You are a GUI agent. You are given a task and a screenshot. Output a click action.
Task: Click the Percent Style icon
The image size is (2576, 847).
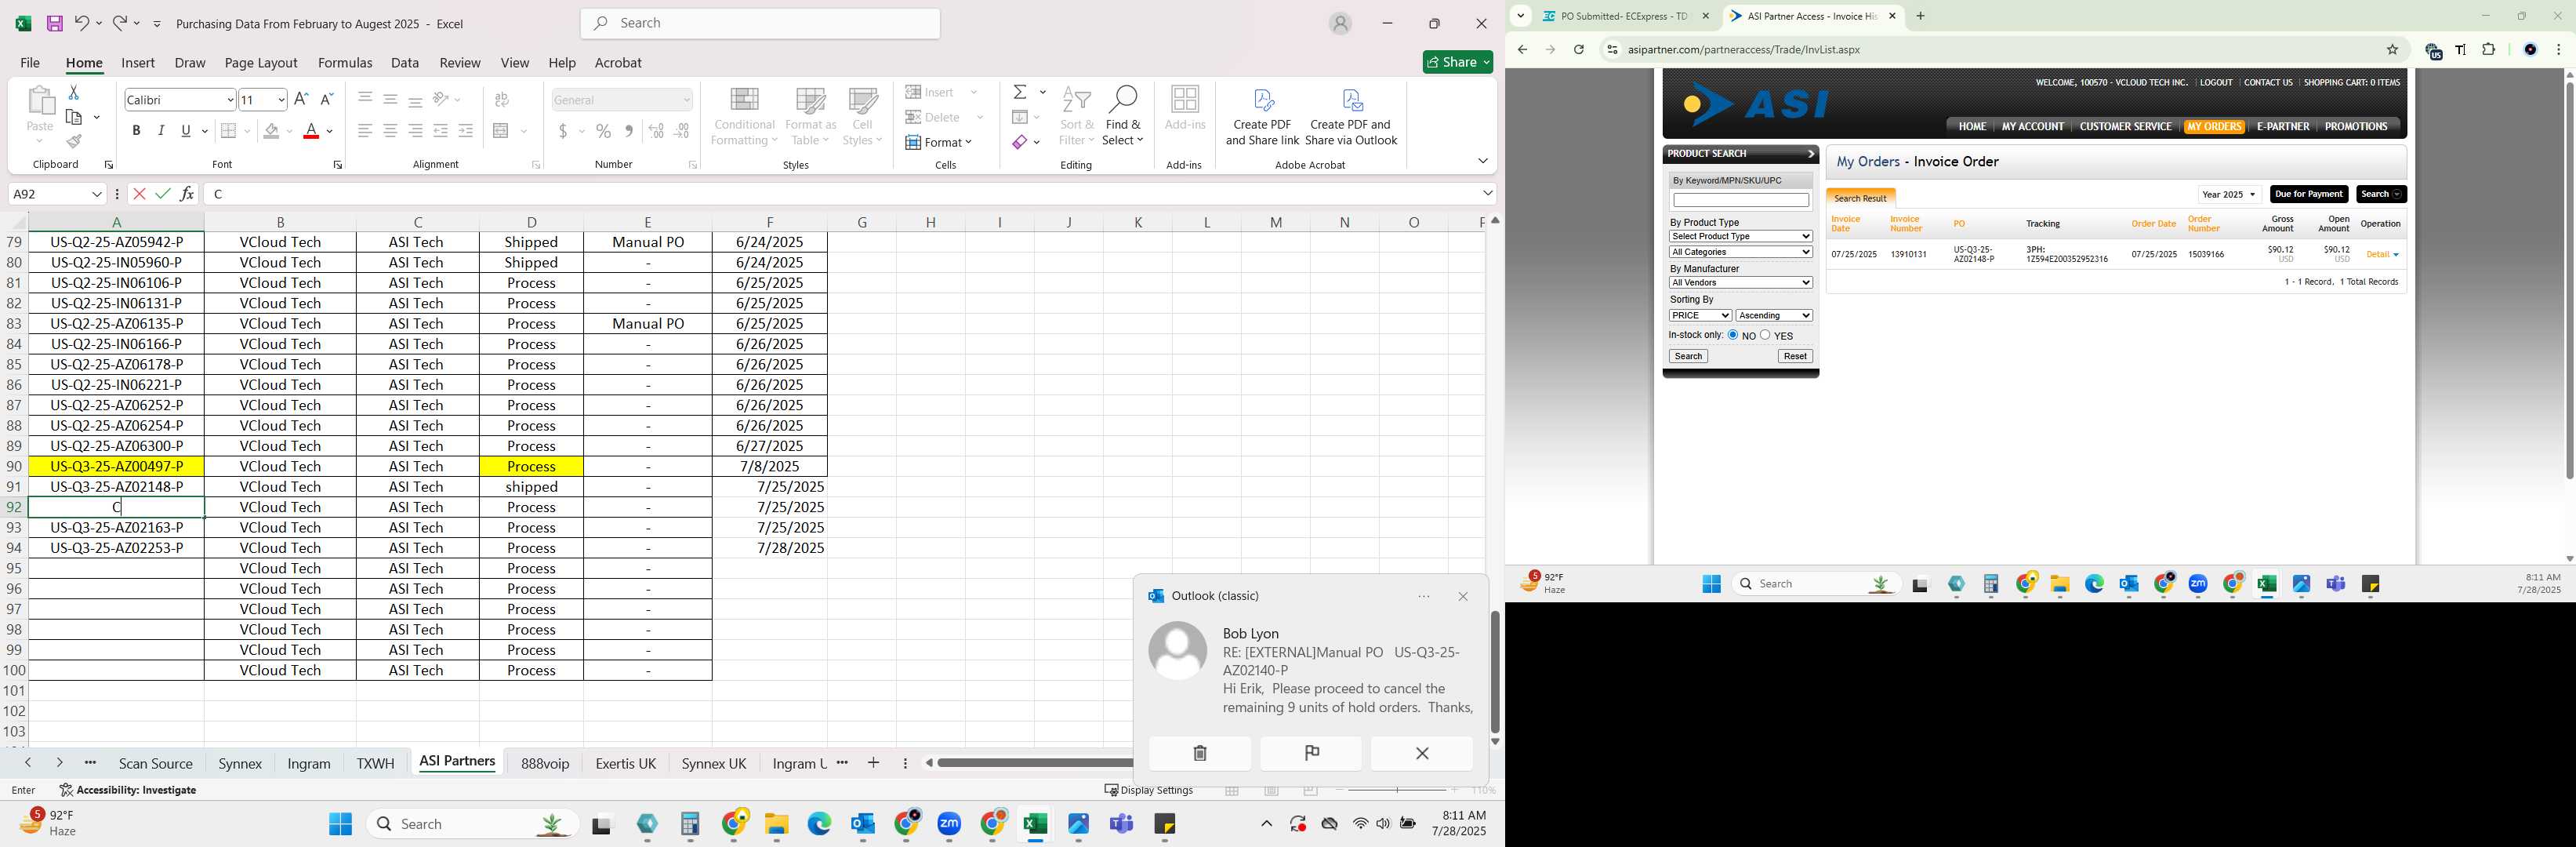coord(603,131)
